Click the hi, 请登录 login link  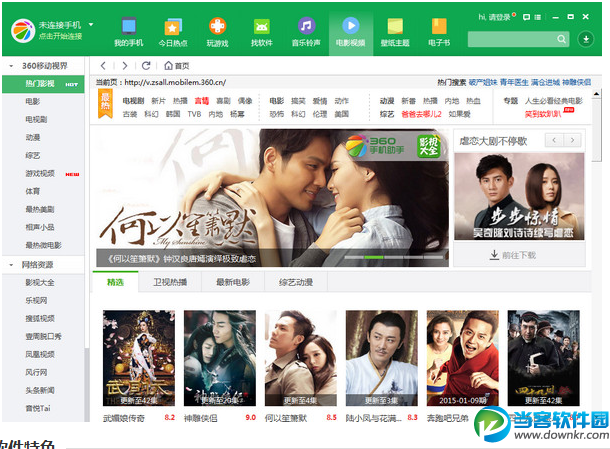tap(494, 17)
